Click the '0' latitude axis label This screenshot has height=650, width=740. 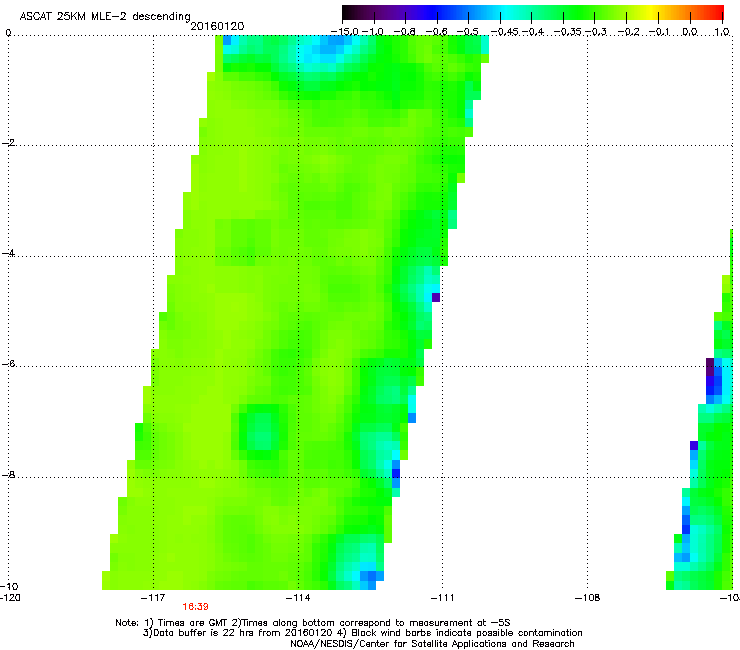tap(8, 33)
